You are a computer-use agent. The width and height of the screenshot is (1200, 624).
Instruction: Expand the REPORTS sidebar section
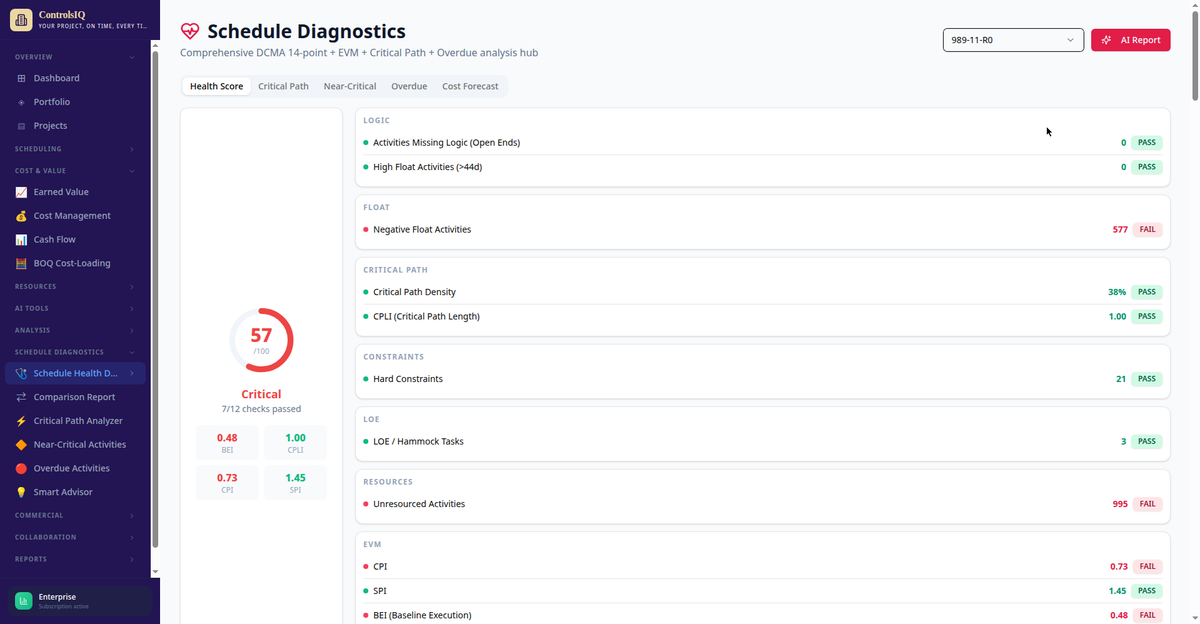75,559
